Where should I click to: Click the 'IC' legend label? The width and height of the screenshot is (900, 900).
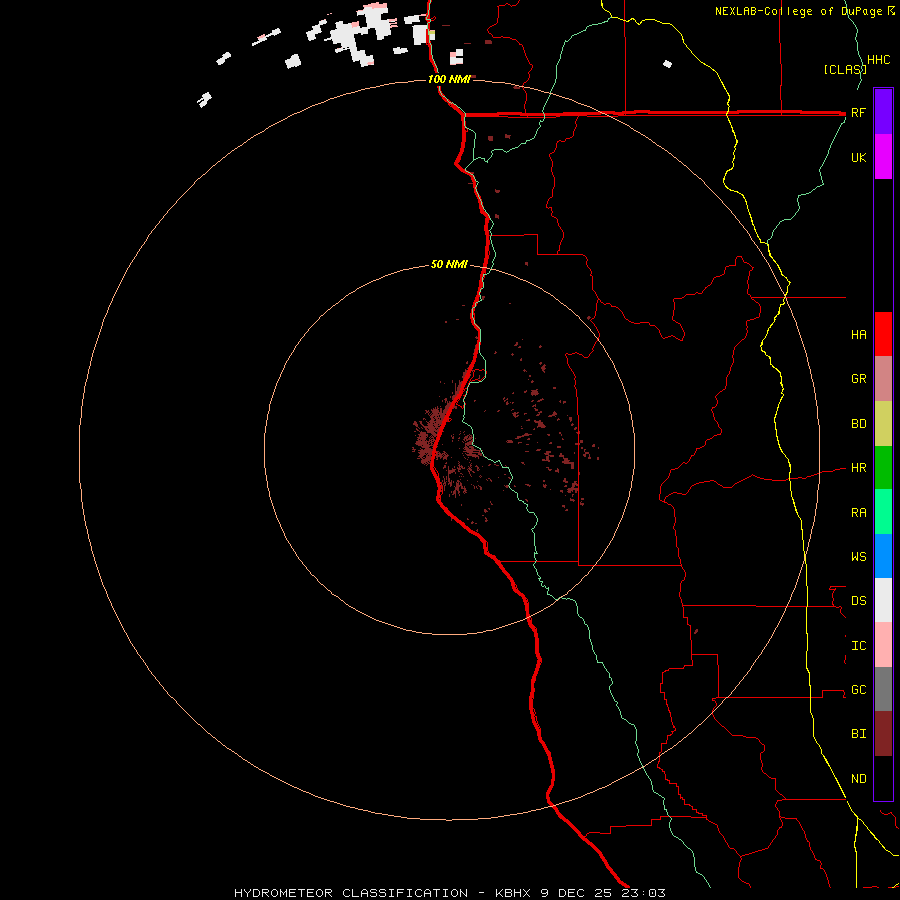pyautogui.click(x=859, y=646)
